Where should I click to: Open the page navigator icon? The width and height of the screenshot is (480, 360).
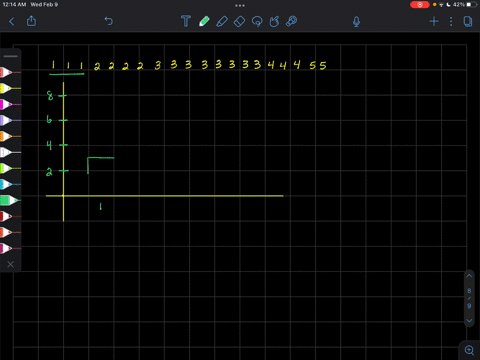(468, 22)
